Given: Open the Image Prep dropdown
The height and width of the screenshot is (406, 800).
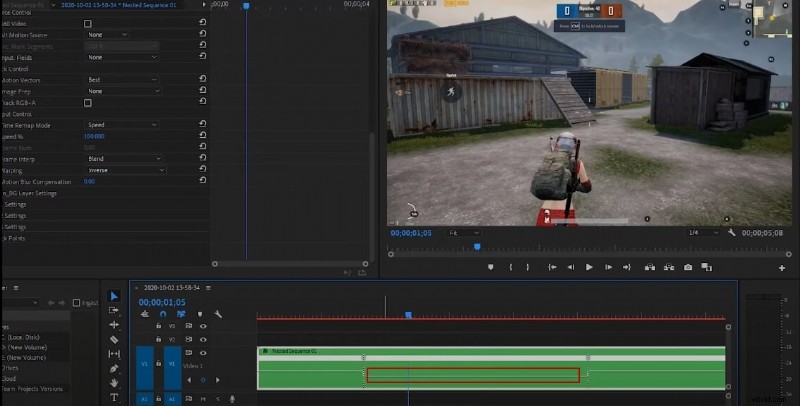Looking at the screenshot, I should click(123, 91).
